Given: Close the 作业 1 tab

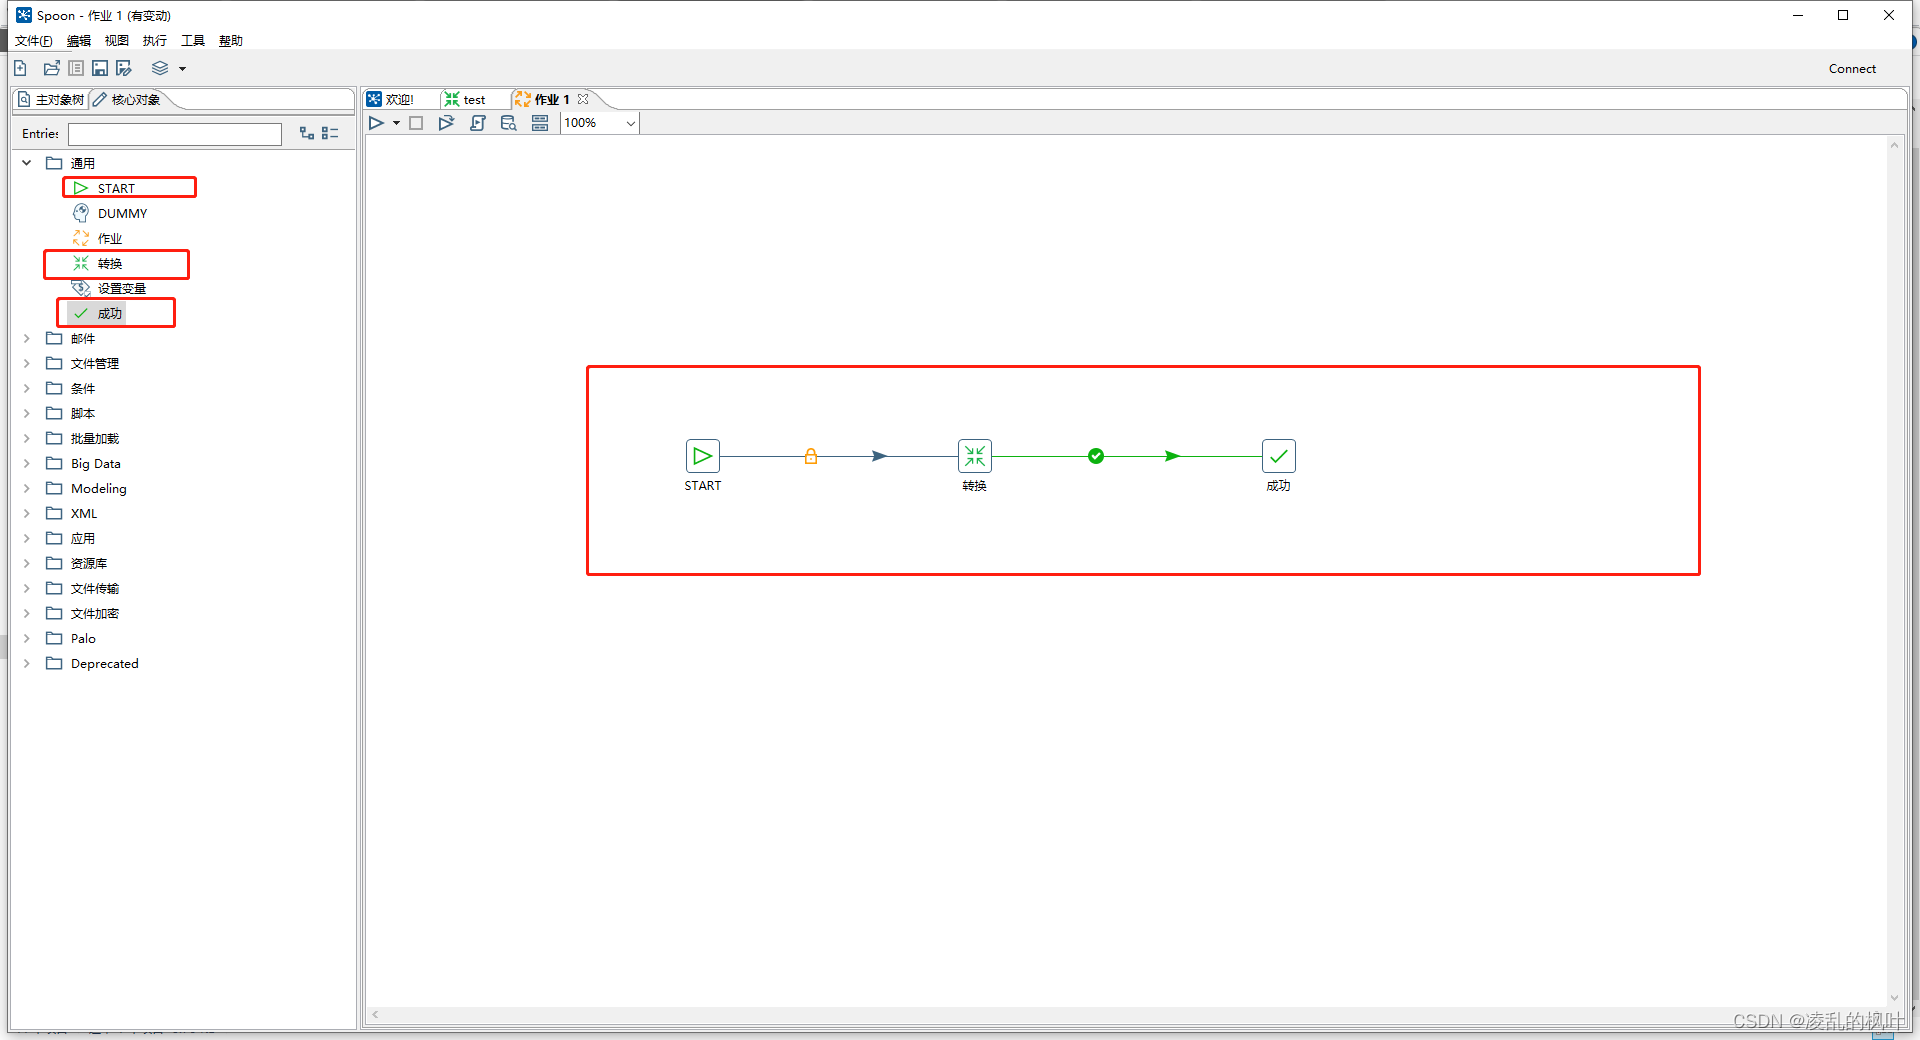Looking at the screenshot, I should tap(583, 99).
